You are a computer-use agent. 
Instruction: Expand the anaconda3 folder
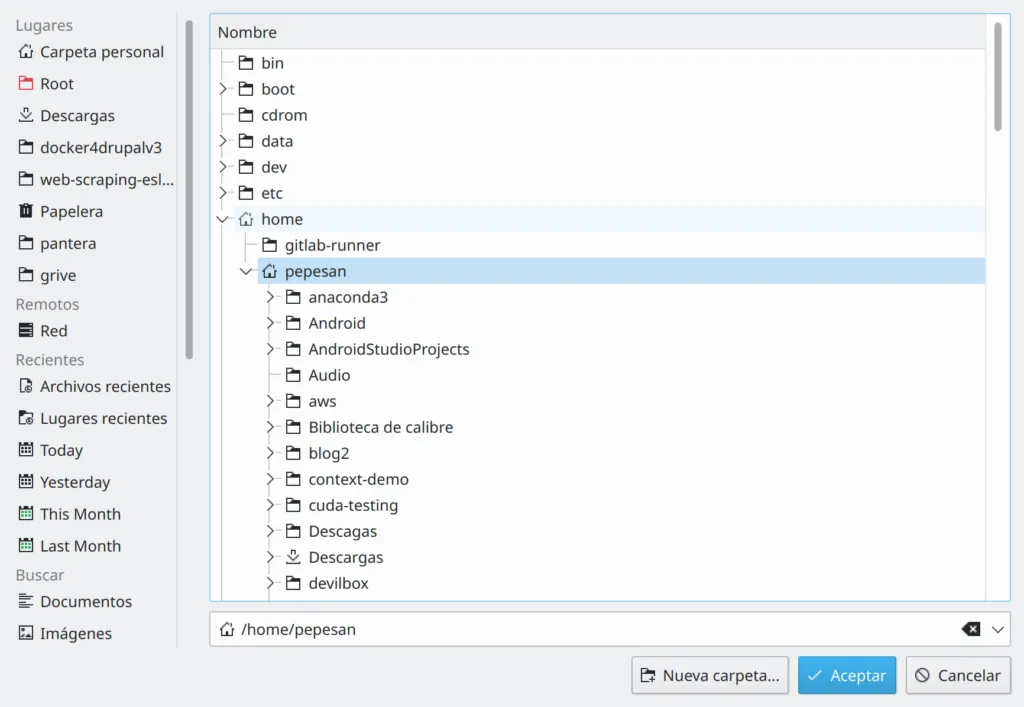click(x=270, y=297)
